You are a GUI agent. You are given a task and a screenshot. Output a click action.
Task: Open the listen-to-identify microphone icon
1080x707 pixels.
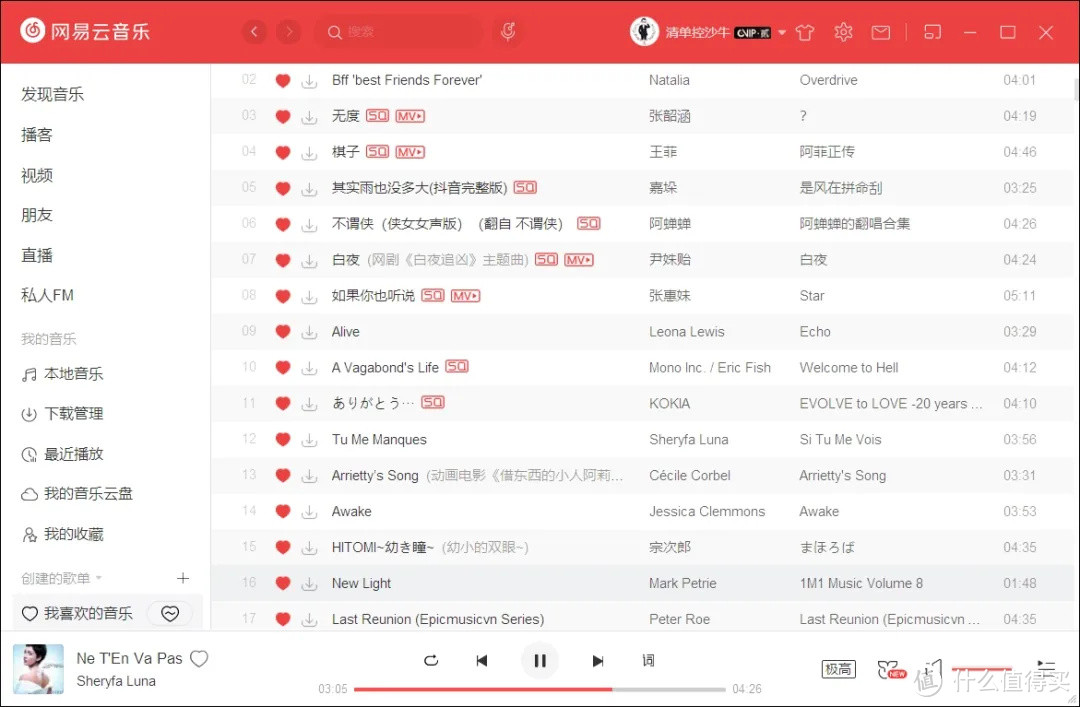(508, 32)
